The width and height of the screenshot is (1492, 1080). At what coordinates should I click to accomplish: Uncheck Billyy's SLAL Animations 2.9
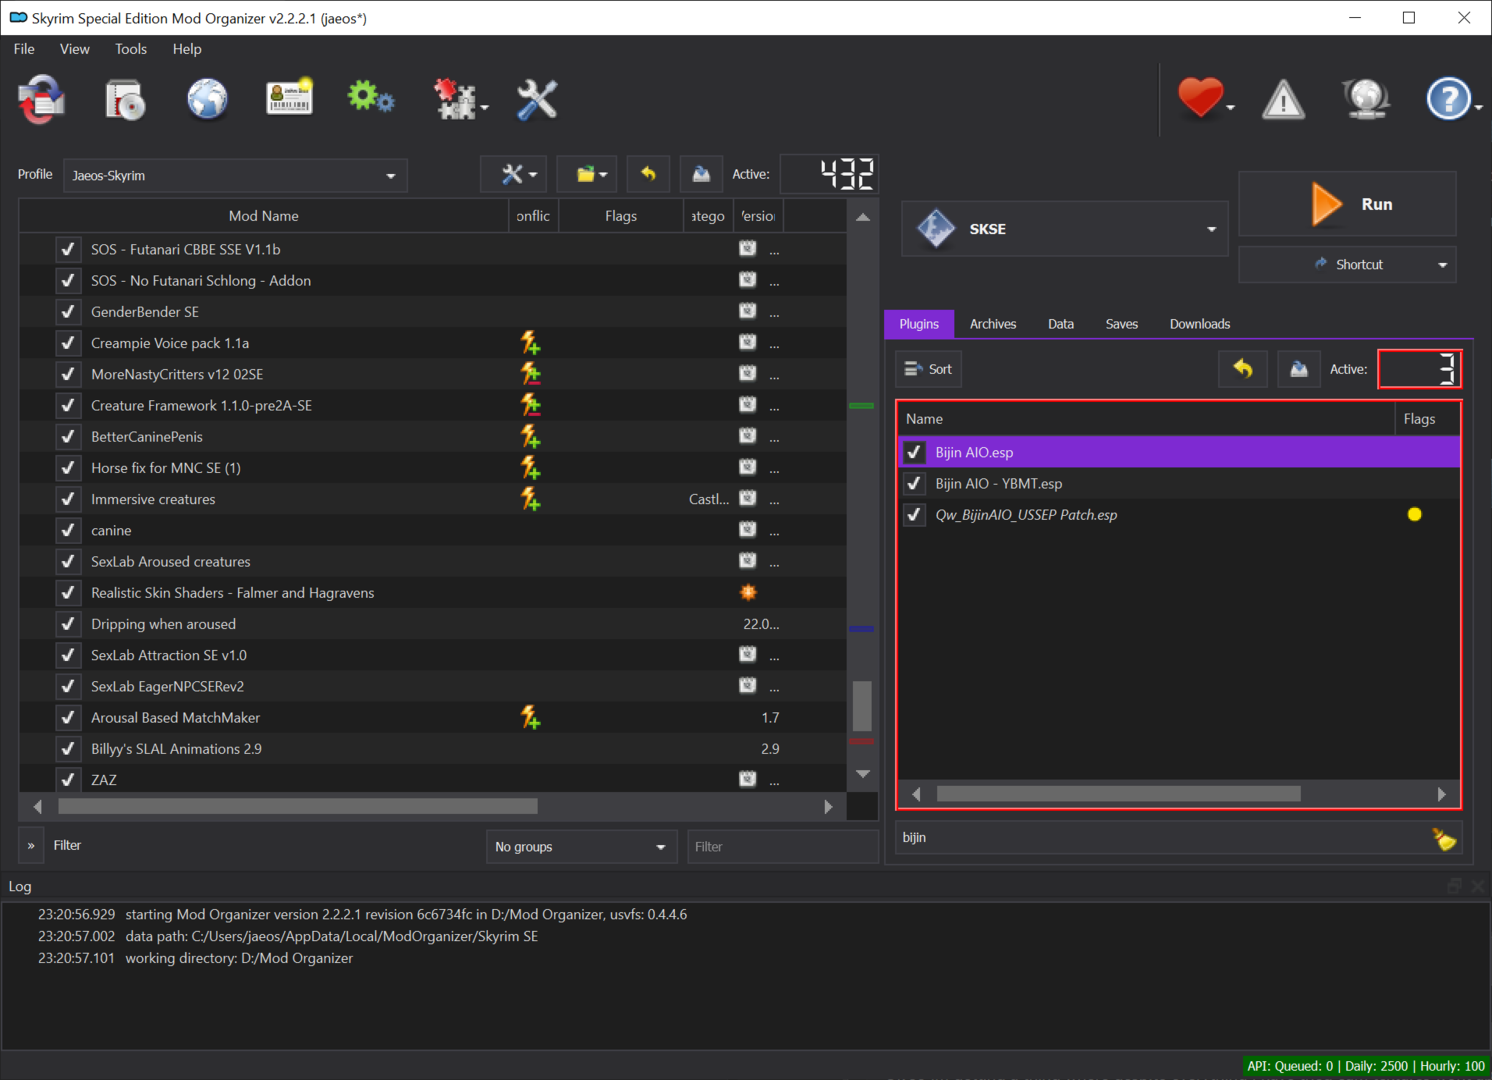click(68, 748)
